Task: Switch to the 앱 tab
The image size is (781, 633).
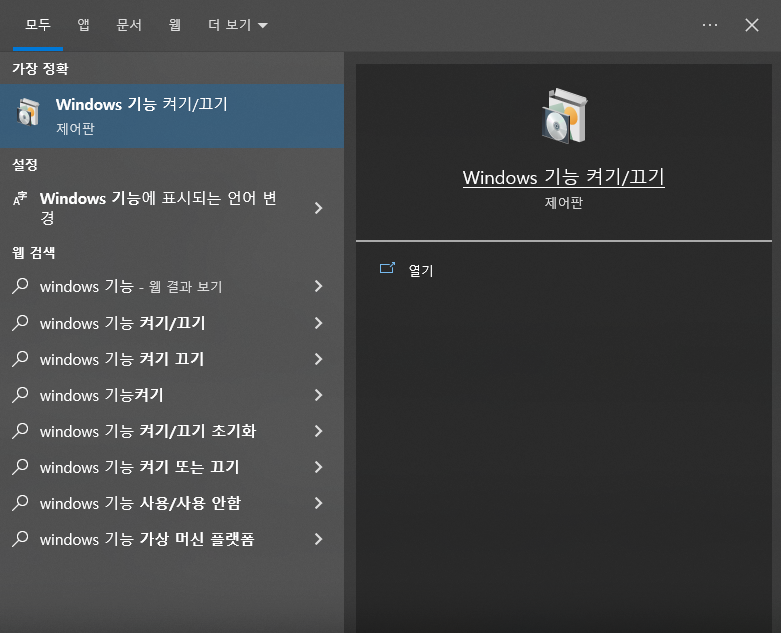Action: pyautogui.click(x=83, y=25)
